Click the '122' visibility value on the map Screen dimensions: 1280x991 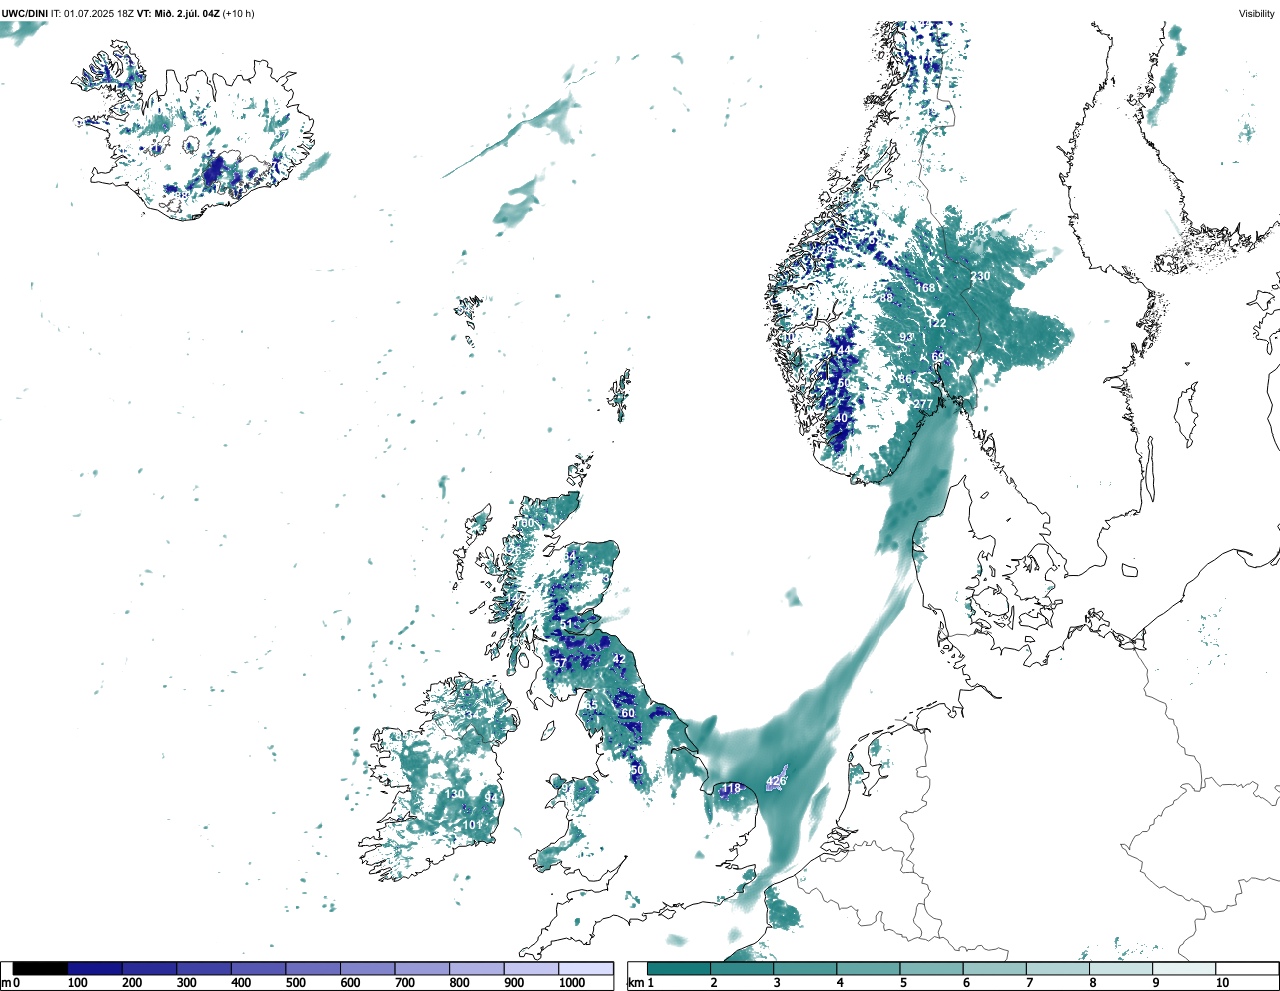tap(936, 323)
